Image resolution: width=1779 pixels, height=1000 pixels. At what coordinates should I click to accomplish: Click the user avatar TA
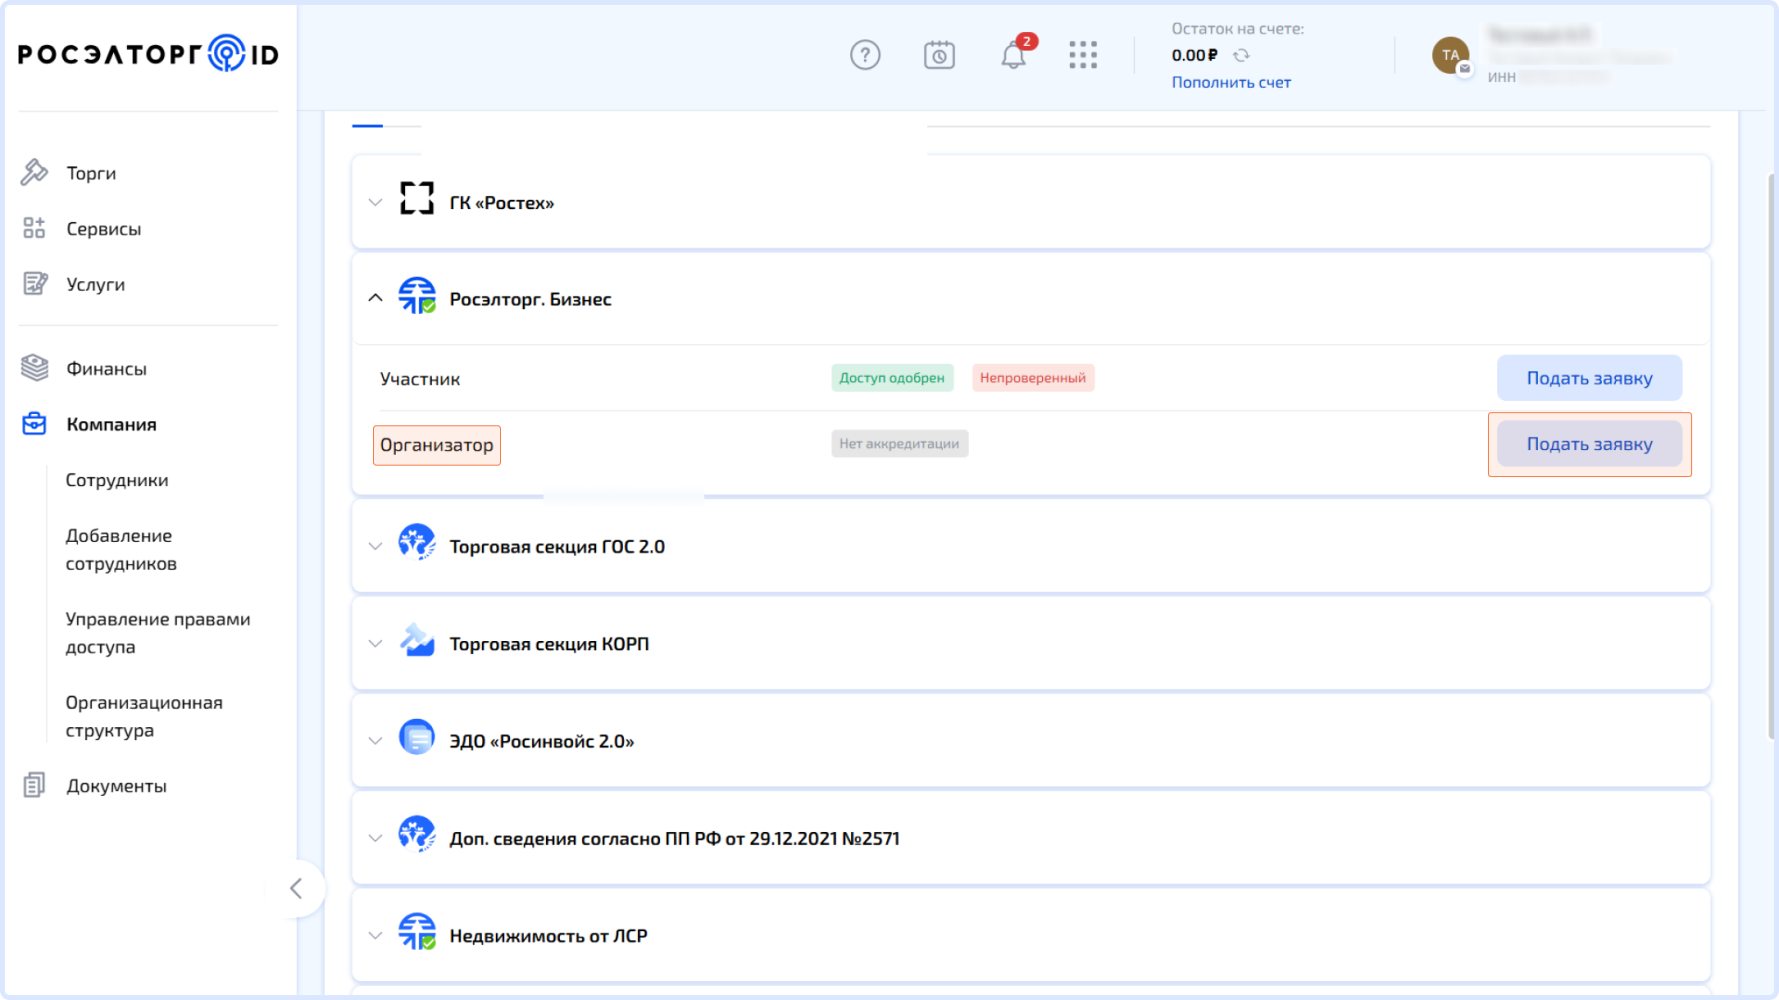click(1450, 55)
